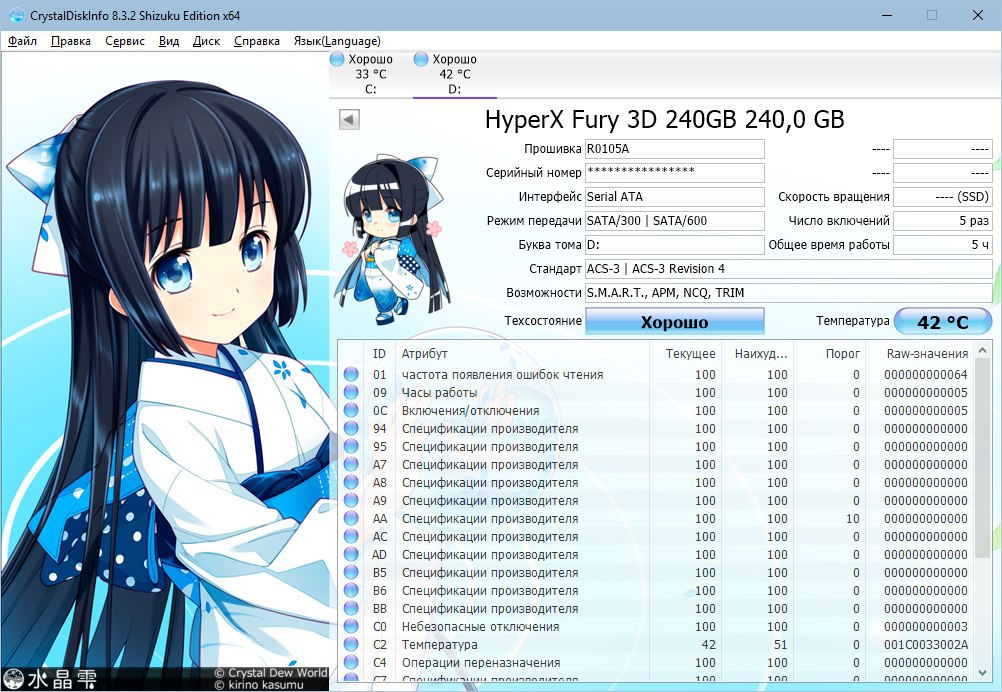Image resolution: width=1002 pixels, height=692 pixels.
Task: Click the ID column header
Action: tap(380, 353)
